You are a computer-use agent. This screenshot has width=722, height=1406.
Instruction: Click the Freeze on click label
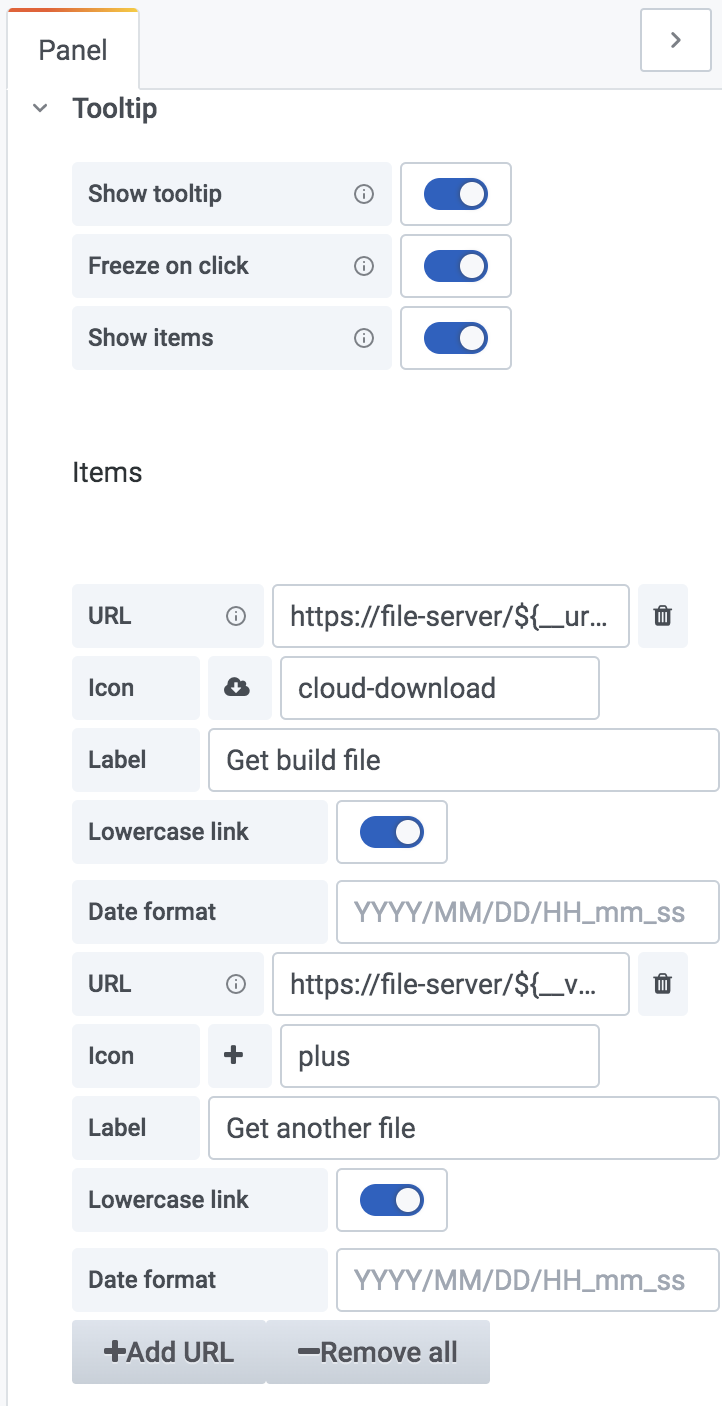pyautogui.click(x=168, y=266)
